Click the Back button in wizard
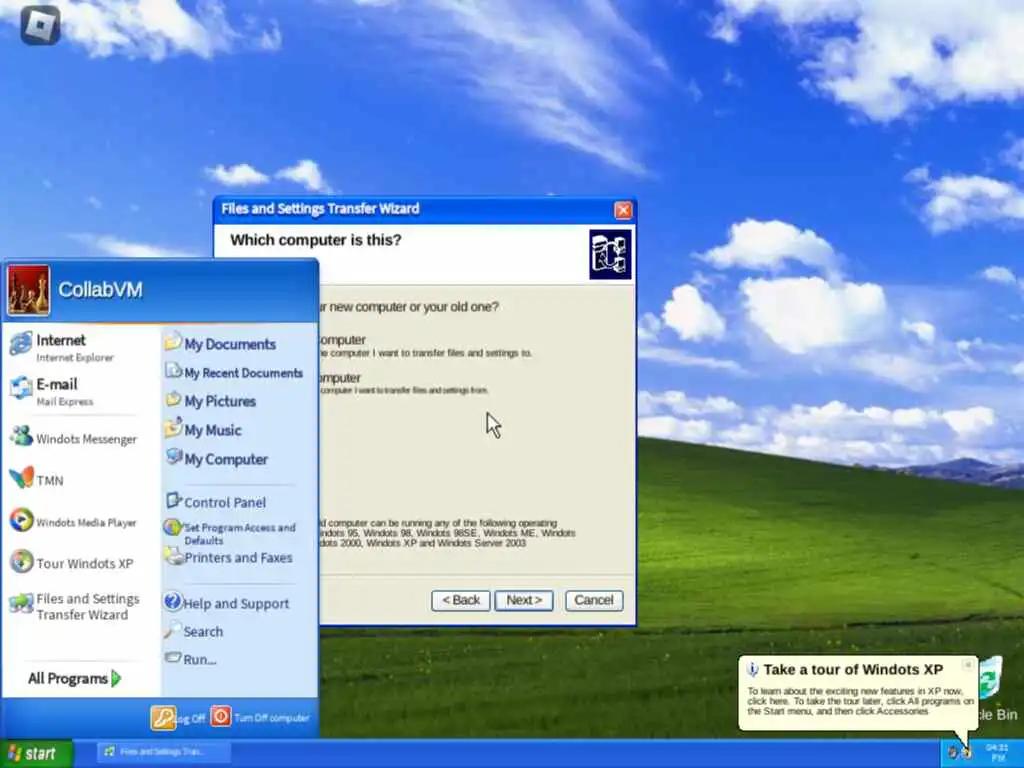This screenshot has width=1024, height=768. click(460, 601)
